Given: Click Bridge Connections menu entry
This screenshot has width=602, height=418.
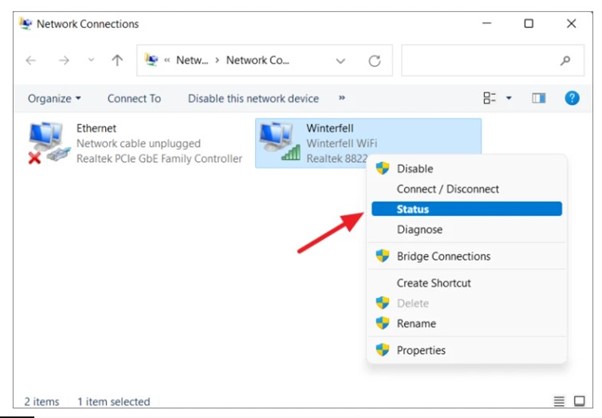Looking at the screenshot, I should click(443, 256).
